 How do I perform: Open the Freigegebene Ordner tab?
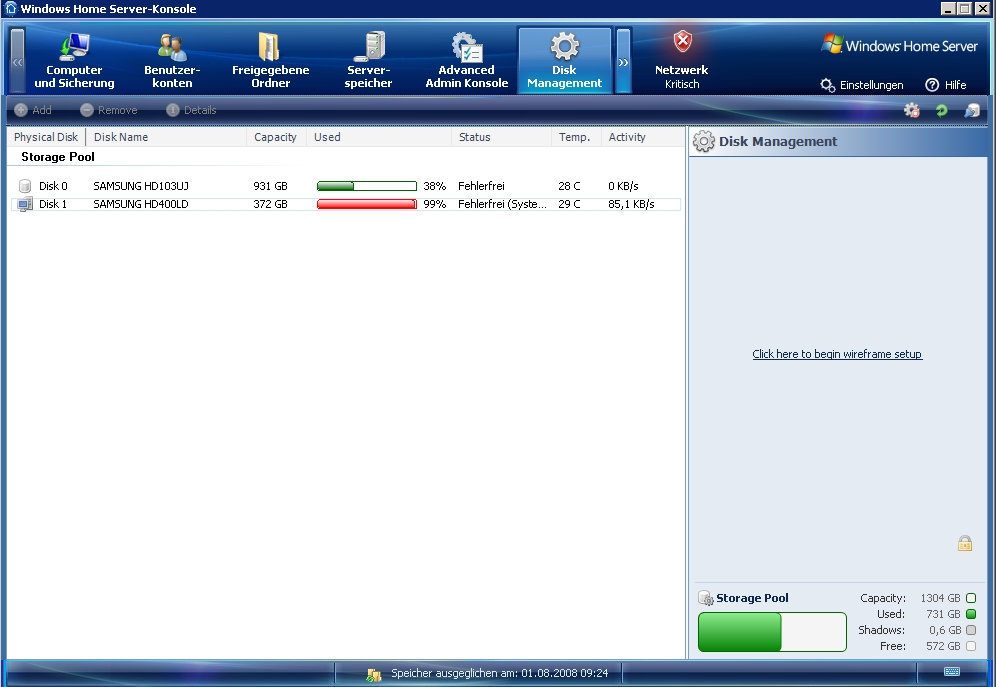click(271, 60)
